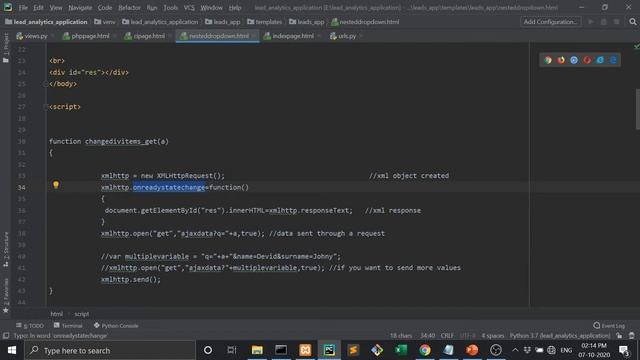Switch to the indexpage.html editor tab
The width and height of the screenshot is (640, 360).
point(293,36)
